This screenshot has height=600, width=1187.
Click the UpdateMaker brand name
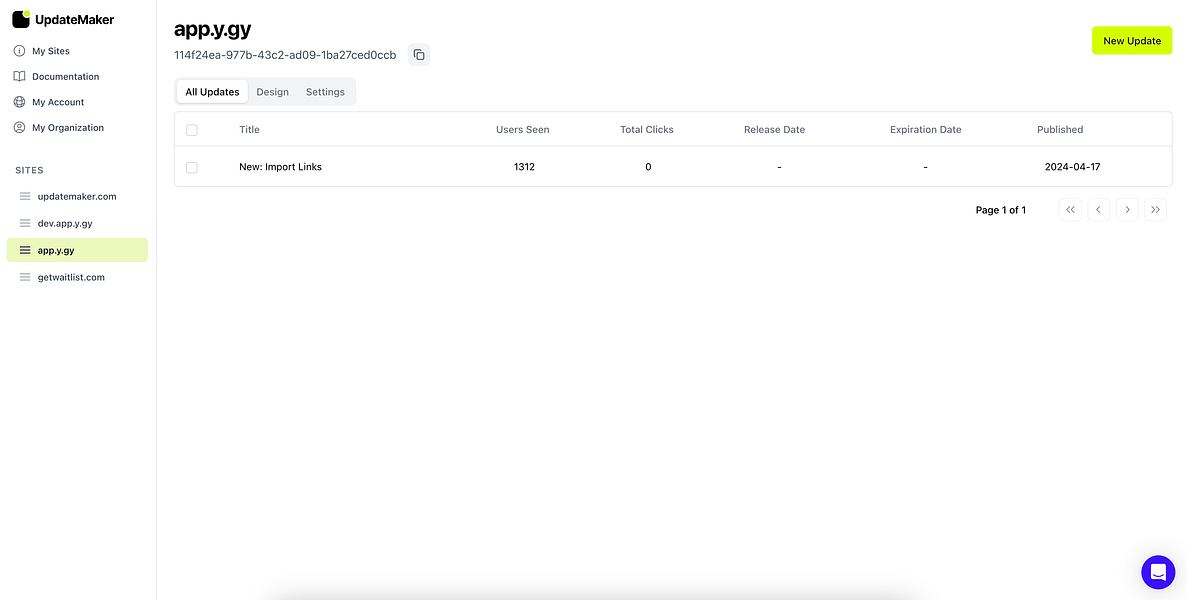74,20
